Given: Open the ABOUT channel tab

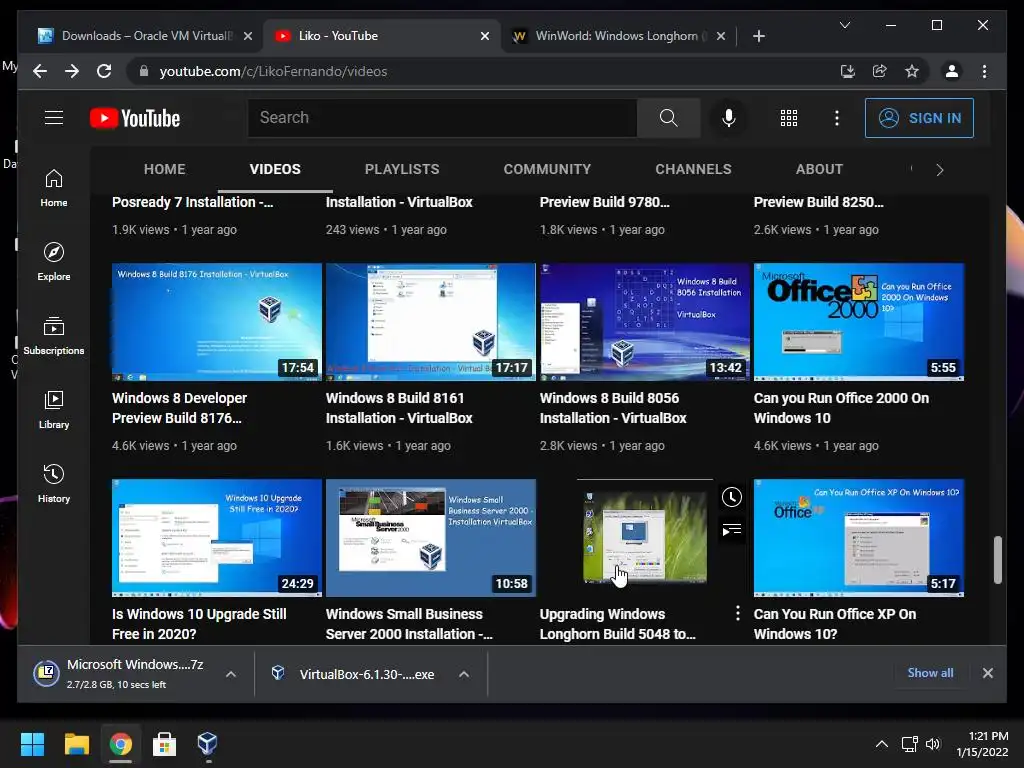Looking at the screenshot, I should [819, 169].
